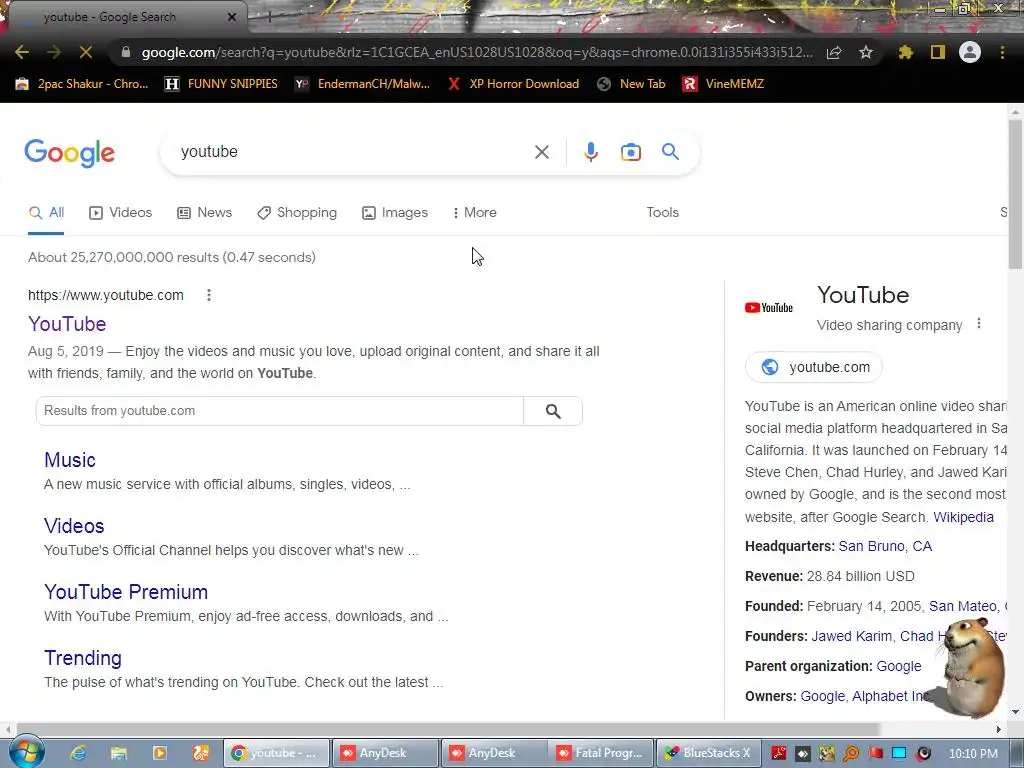Click the youtube.com website chip

click(x=814, y=367)
